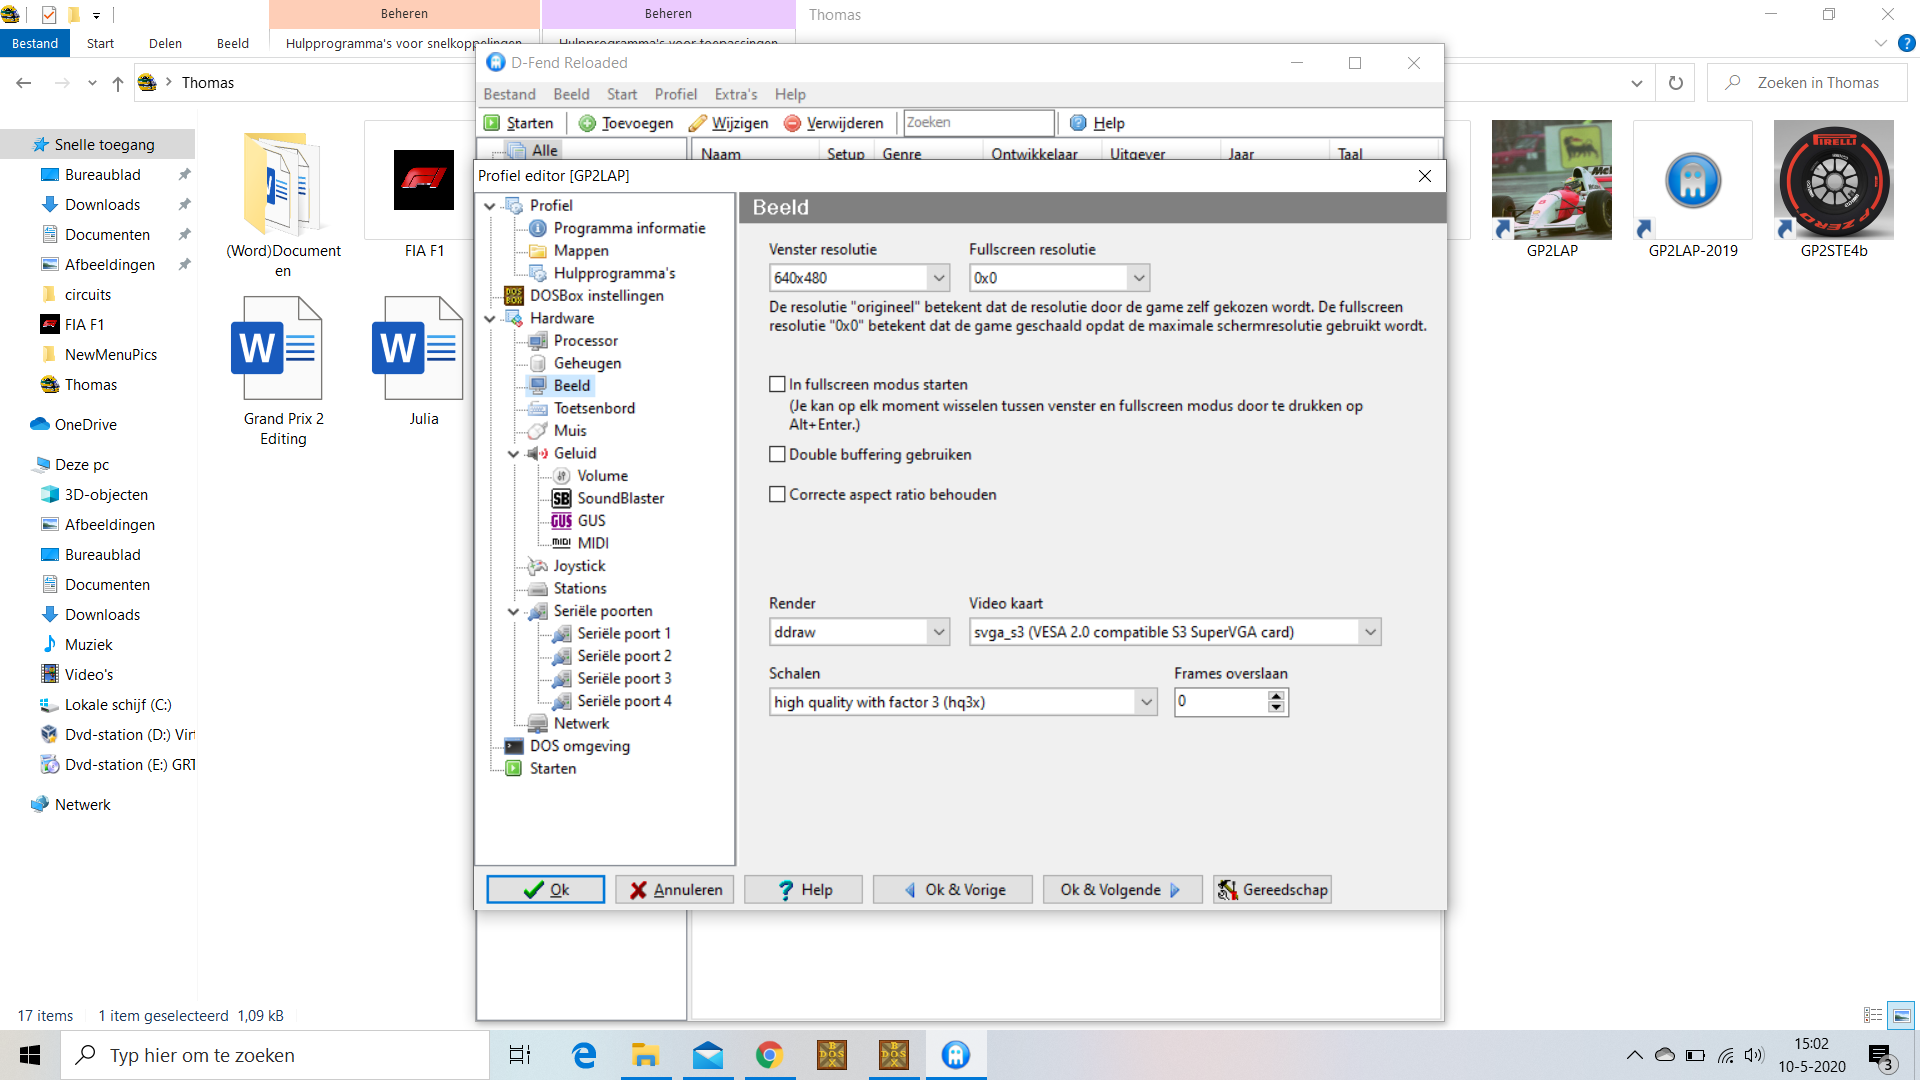
Task: Open DOSBox instellingen tree icon
Action: click(514, 296)
